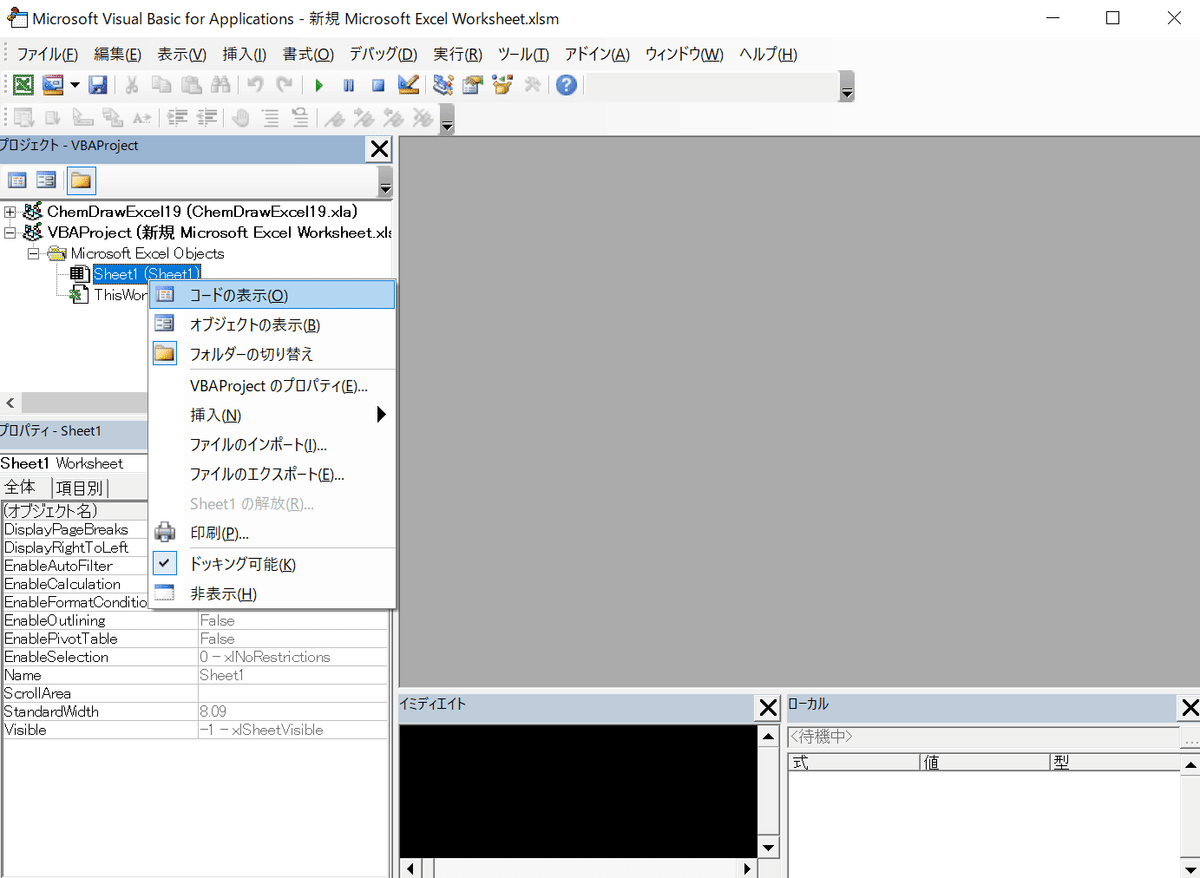The image size is (1200, 878).
Task: Click the Indent icon on Edit toolbar
Action: (x=177, y=118)
